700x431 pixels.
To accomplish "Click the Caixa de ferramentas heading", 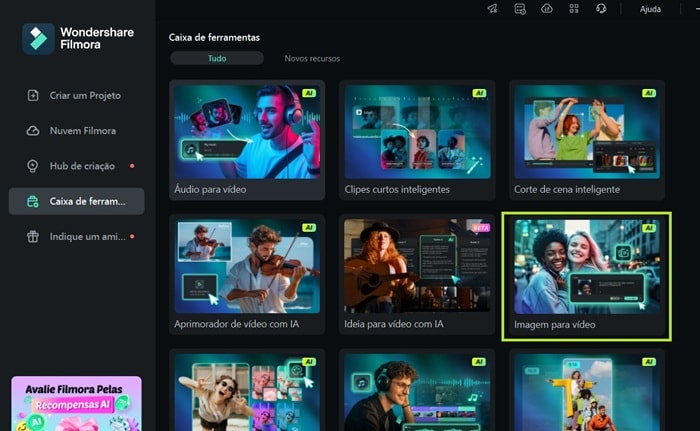I will [214, 38].
